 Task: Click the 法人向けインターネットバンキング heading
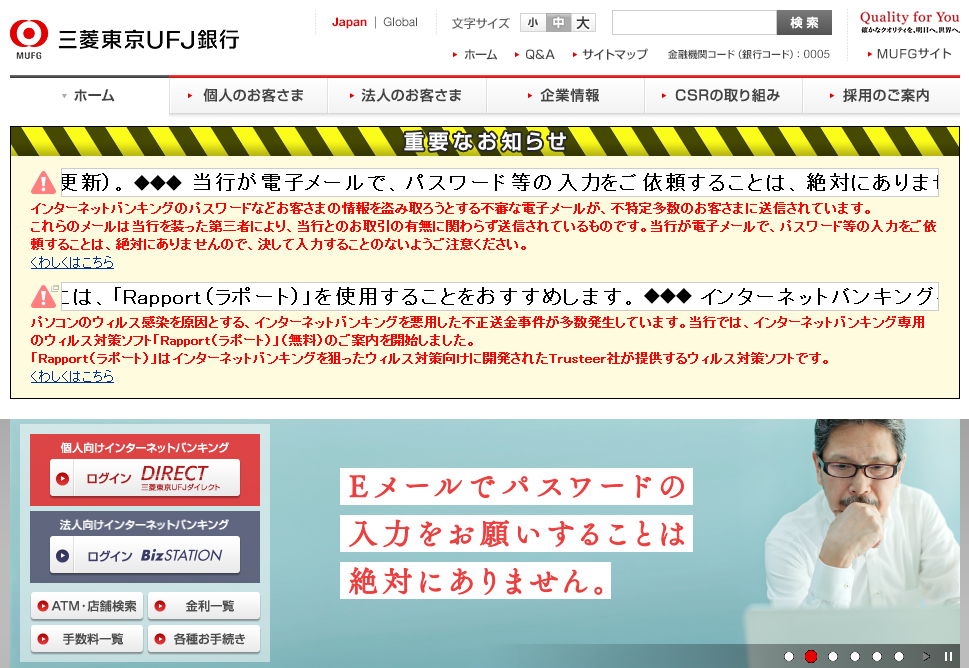pos(145,525)
